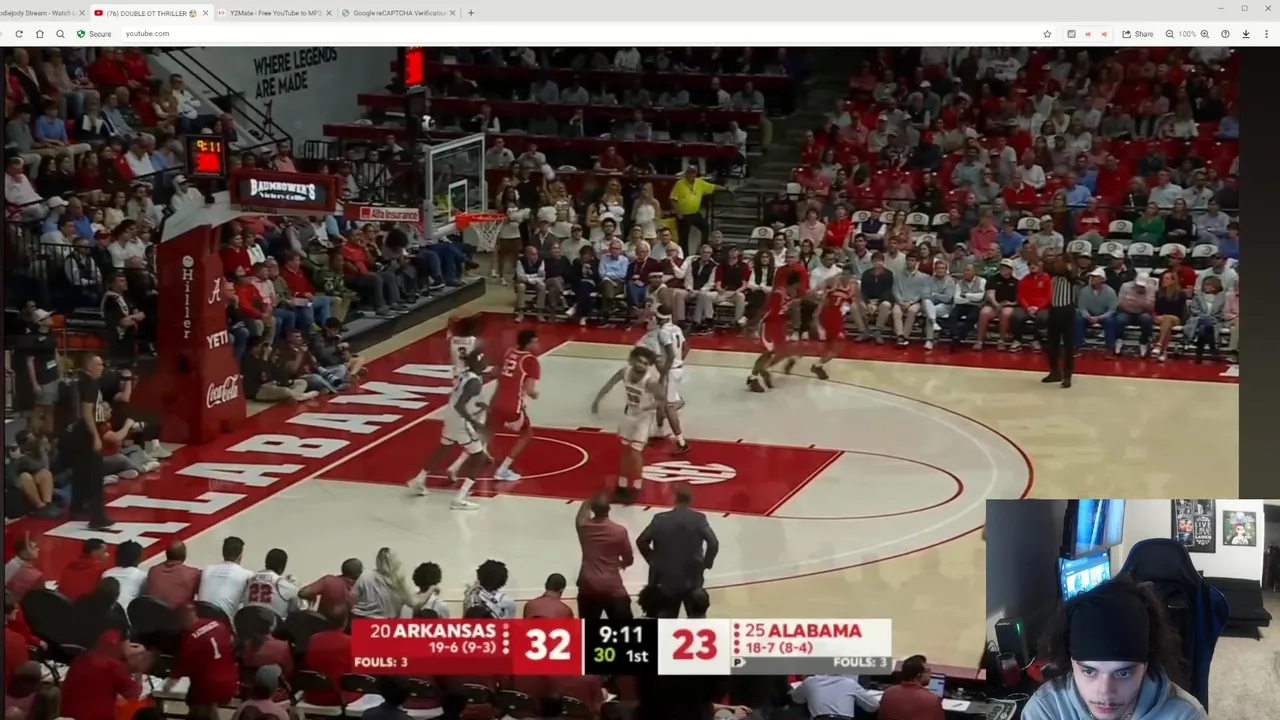This screenshot has width=1280, height=720.
Task: Open the downloads arrow icon
Action: [1246, 34]
